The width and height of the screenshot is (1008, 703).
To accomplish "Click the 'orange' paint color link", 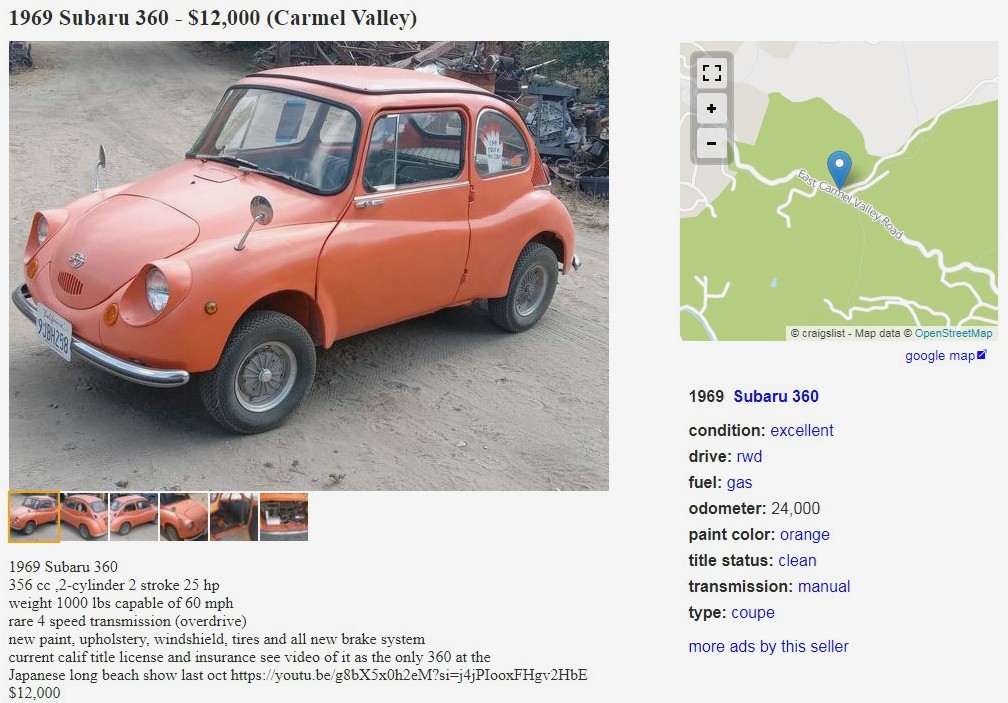I will click(x=804, y=535).
